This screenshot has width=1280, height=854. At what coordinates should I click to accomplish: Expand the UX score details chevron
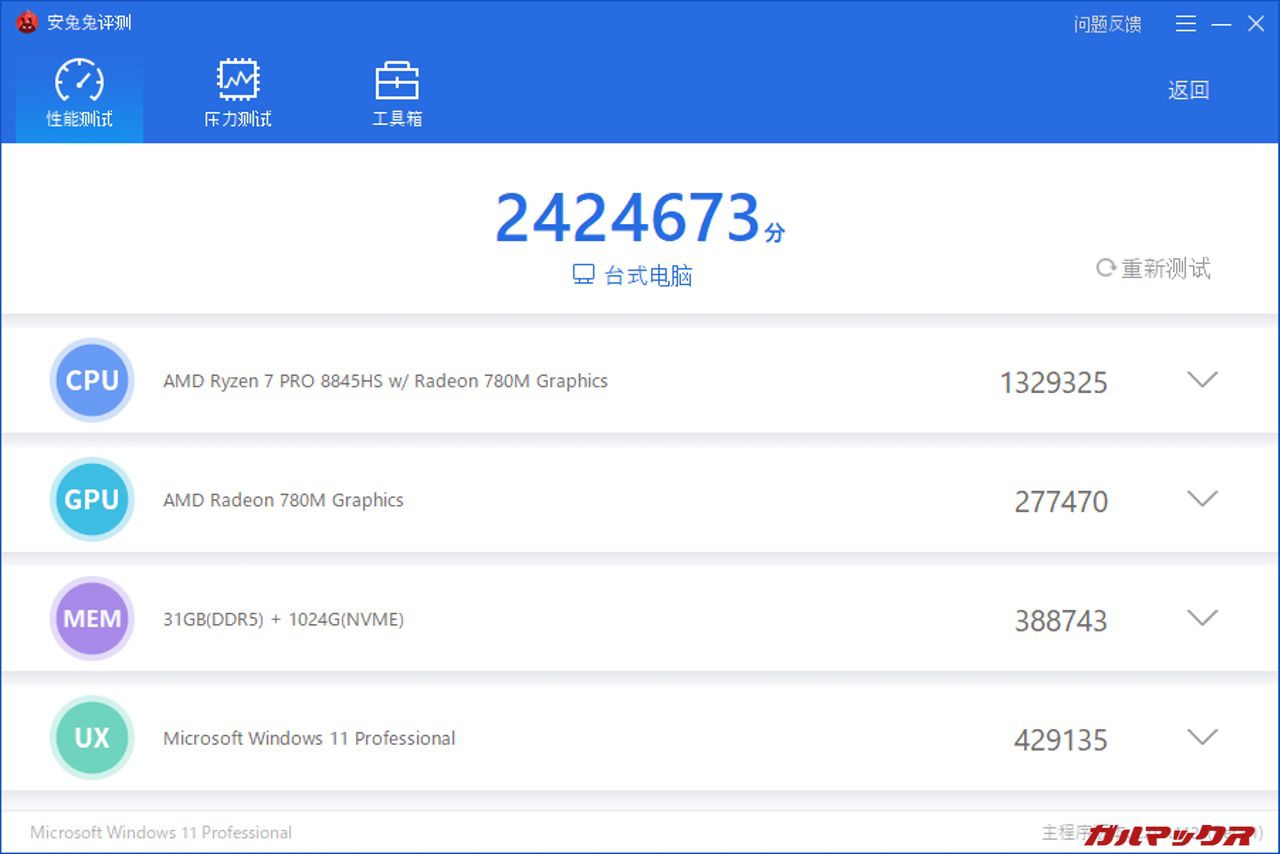point(1201,738)
